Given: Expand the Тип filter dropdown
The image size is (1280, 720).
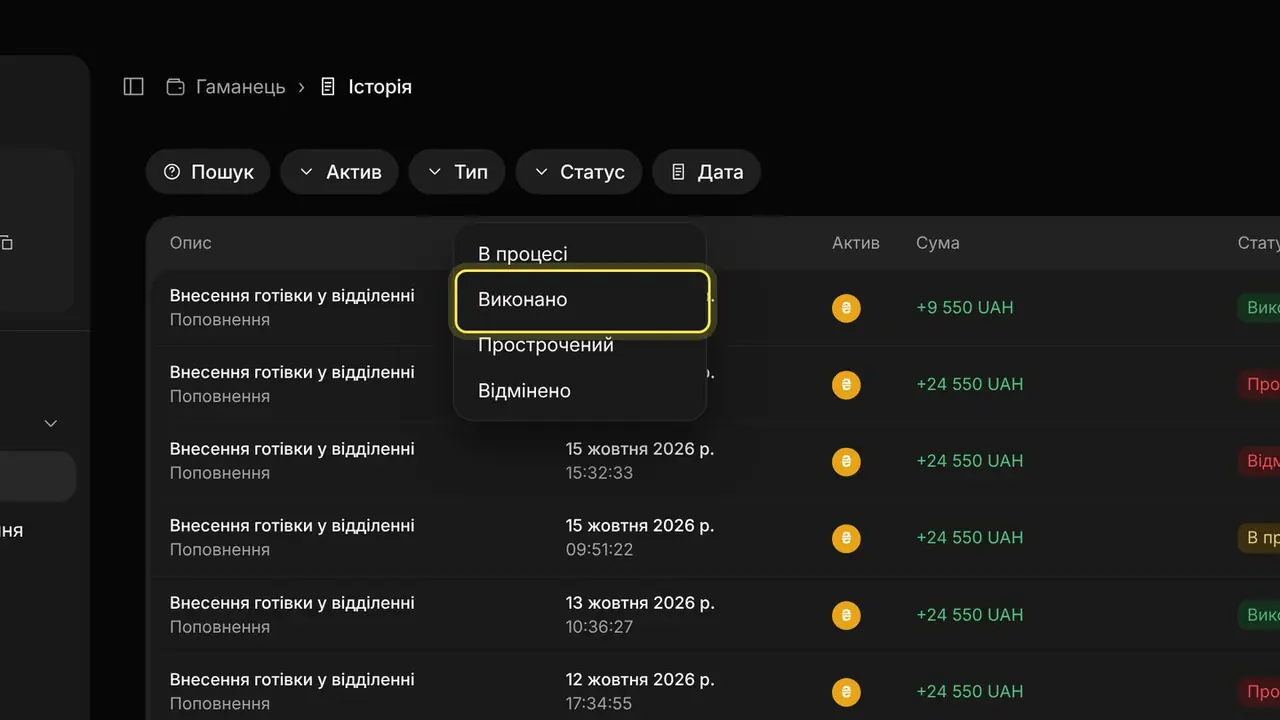Looking at the screenshot, I should coord(457,172).
